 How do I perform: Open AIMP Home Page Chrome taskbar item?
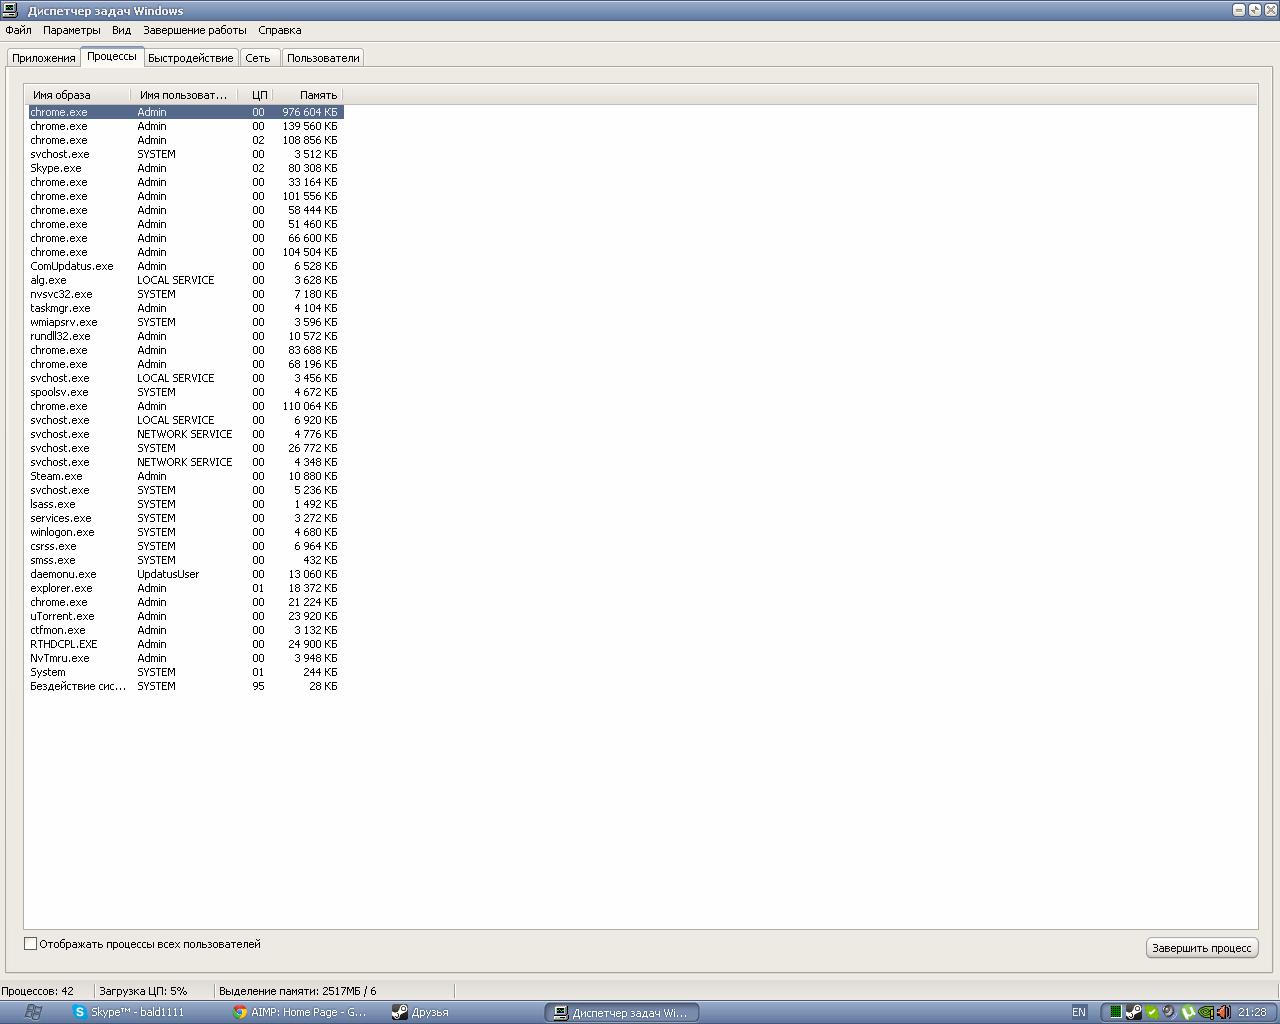click(x=300, y=1012)
